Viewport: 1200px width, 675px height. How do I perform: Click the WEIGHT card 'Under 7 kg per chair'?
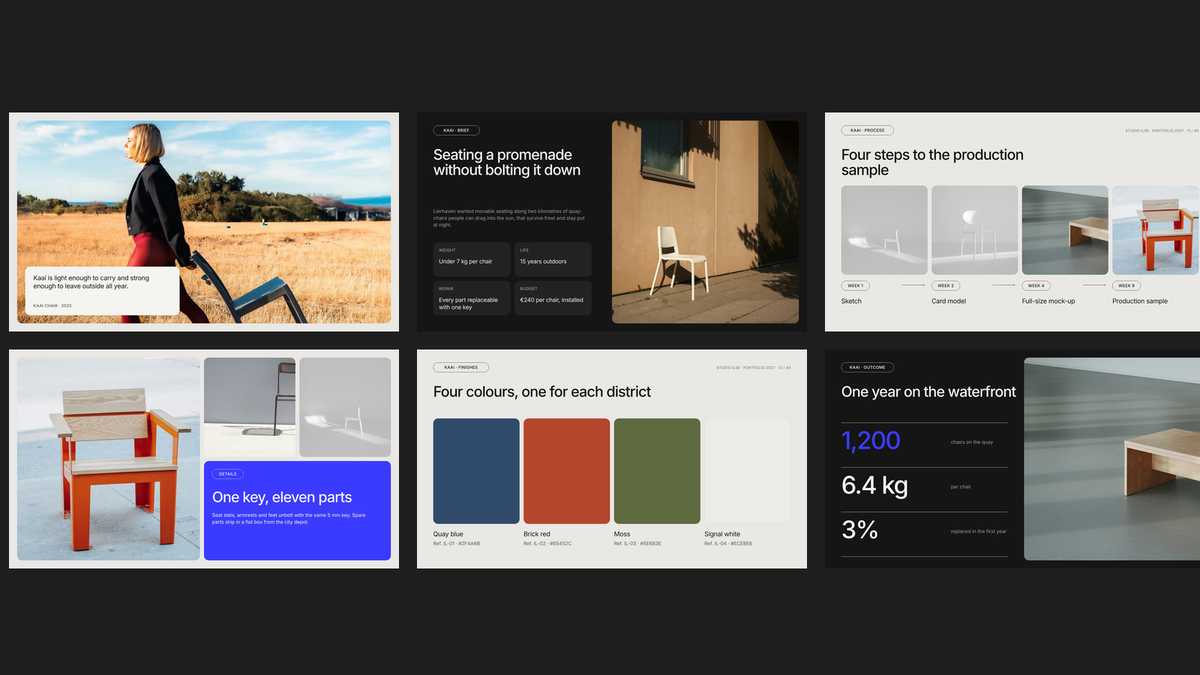472,259
